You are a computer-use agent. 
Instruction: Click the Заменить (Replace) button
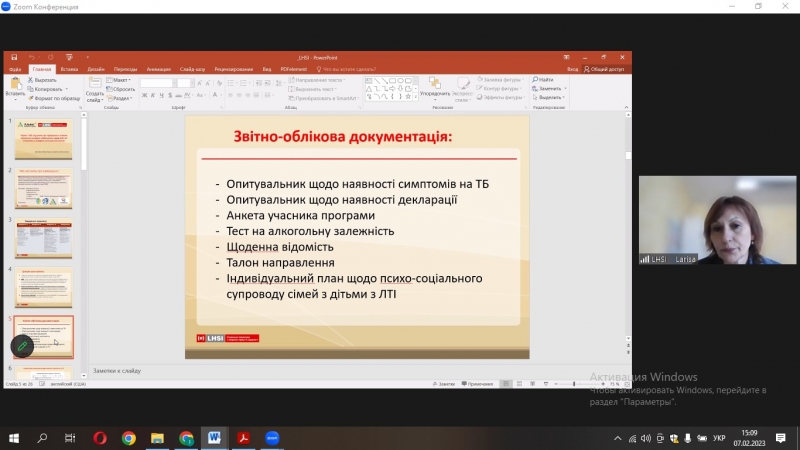tap(549, 89)
